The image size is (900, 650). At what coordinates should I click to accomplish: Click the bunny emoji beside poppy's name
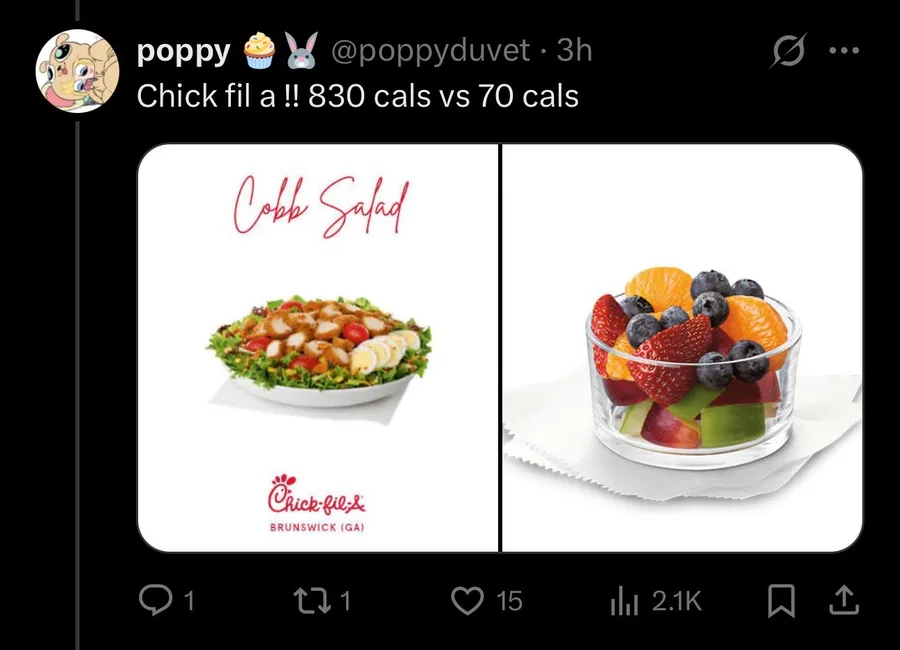[299, 50]
